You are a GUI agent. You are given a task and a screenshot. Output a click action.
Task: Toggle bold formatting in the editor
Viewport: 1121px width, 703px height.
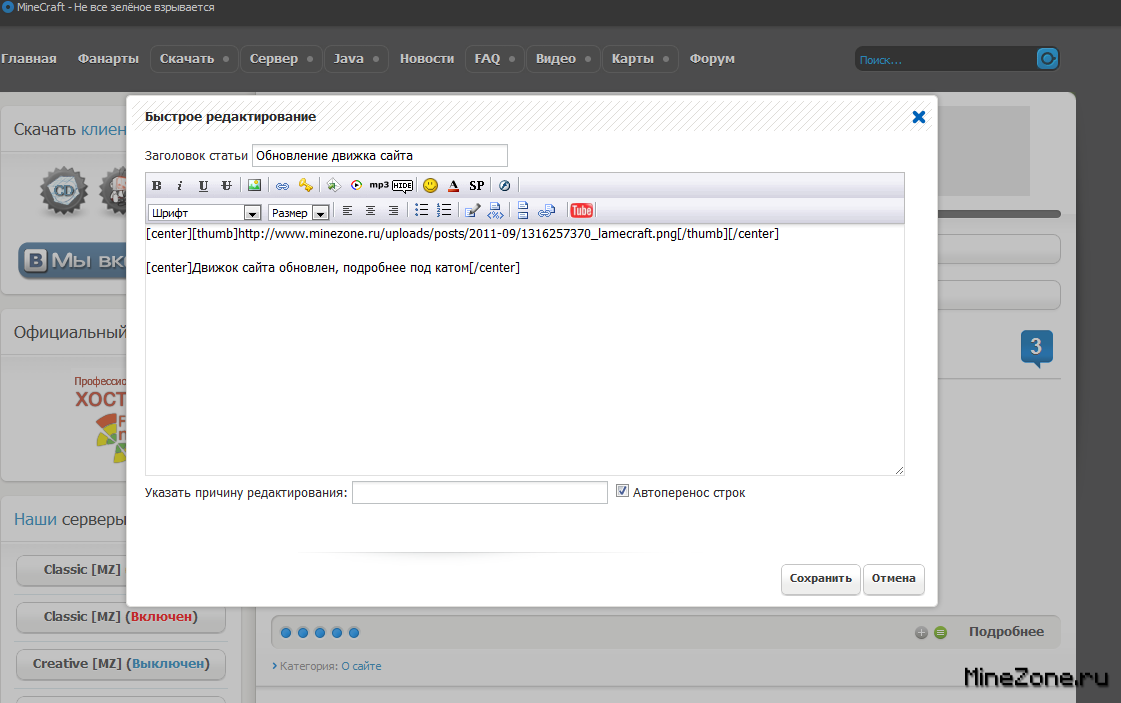[x=156, y=186]
